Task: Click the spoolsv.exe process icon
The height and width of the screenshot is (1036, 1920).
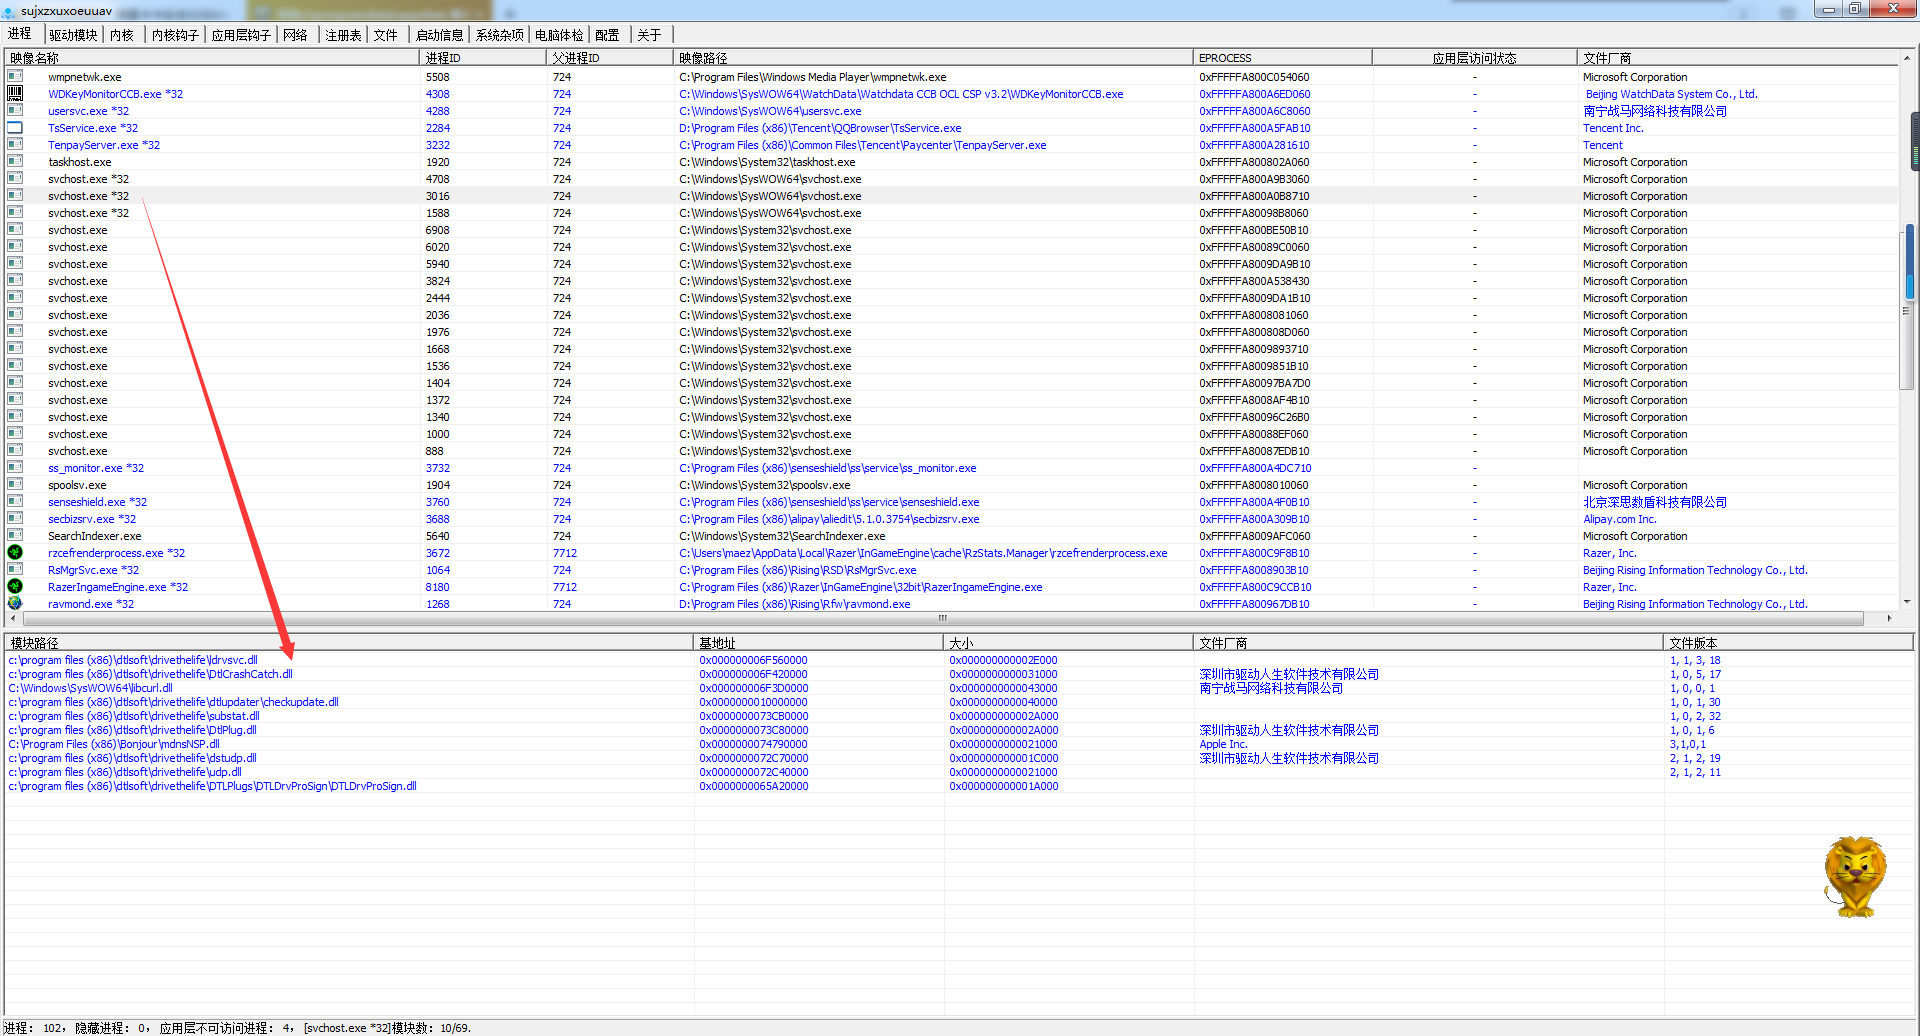Action: pos(15,485)
